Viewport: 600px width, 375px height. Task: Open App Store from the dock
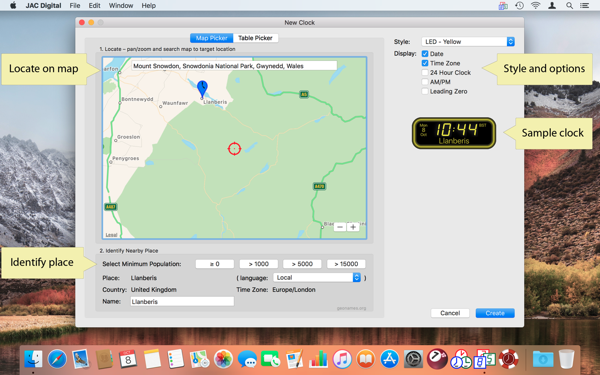(x=389, y=359)
